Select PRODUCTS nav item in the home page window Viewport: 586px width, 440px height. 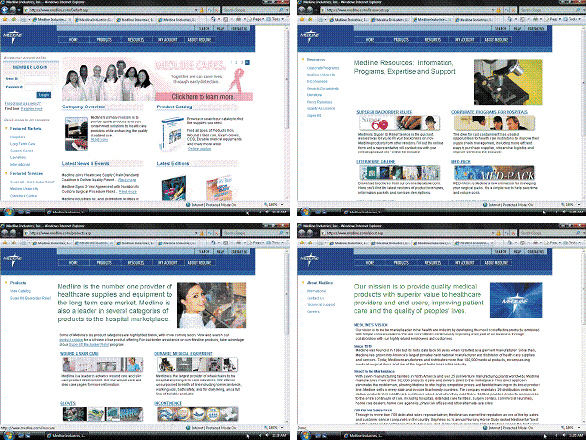pos(104,40)
